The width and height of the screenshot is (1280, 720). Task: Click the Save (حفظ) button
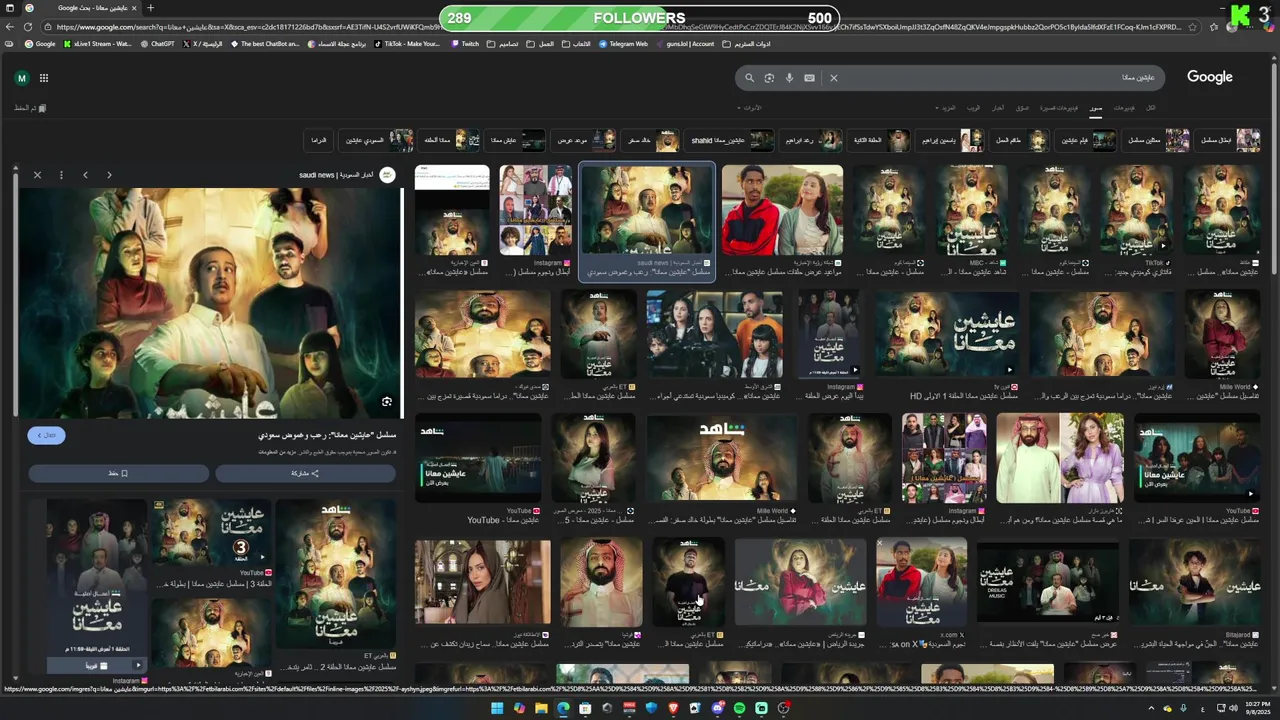118,473
